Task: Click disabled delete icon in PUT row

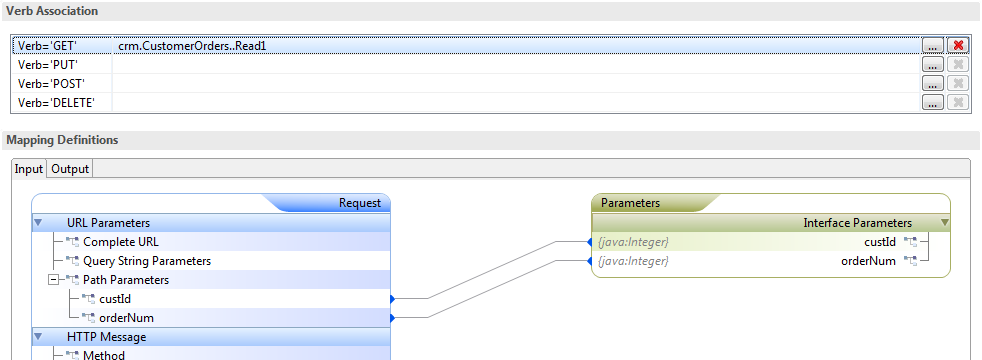Action: [958, 64]
